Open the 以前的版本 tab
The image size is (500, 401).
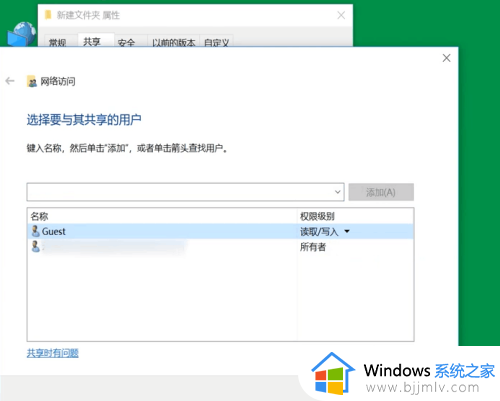(173, 42)
